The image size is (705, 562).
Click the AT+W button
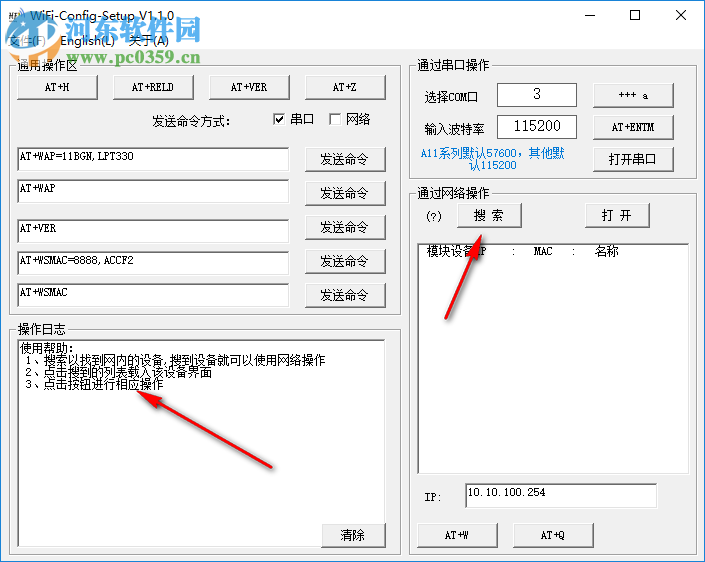point(457,535)
